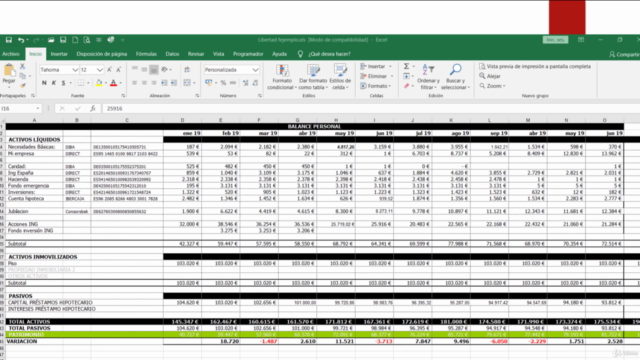Switch to the Programador tab
640x360 pixels.
point(248,54)
